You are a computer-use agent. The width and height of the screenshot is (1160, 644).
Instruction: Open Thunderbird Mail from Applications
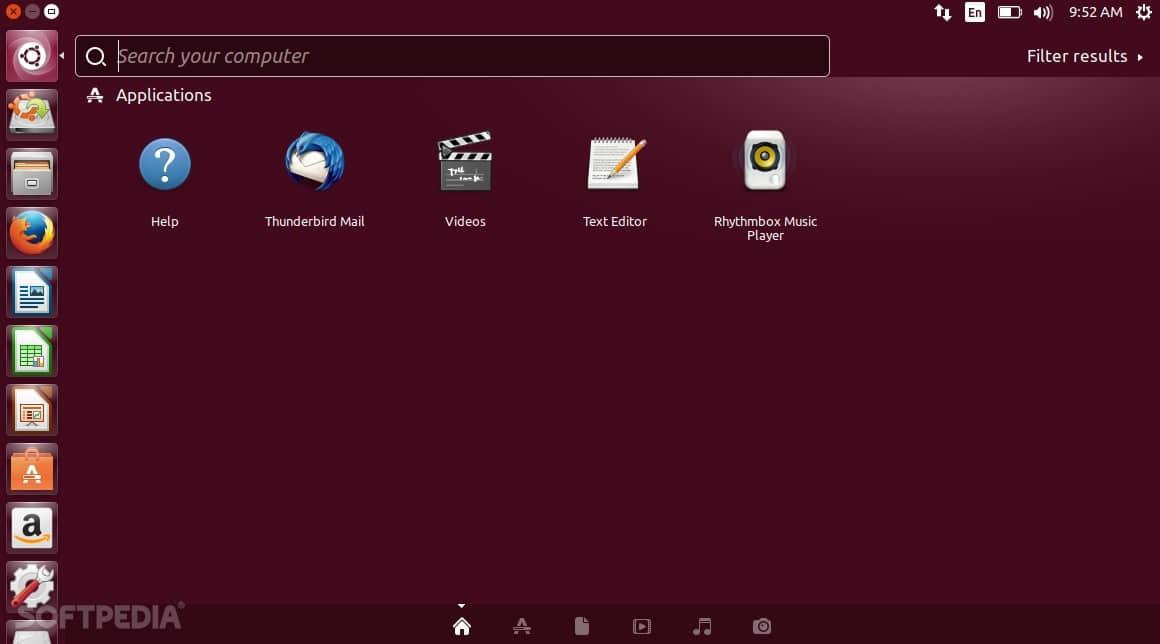click(314, 164)
